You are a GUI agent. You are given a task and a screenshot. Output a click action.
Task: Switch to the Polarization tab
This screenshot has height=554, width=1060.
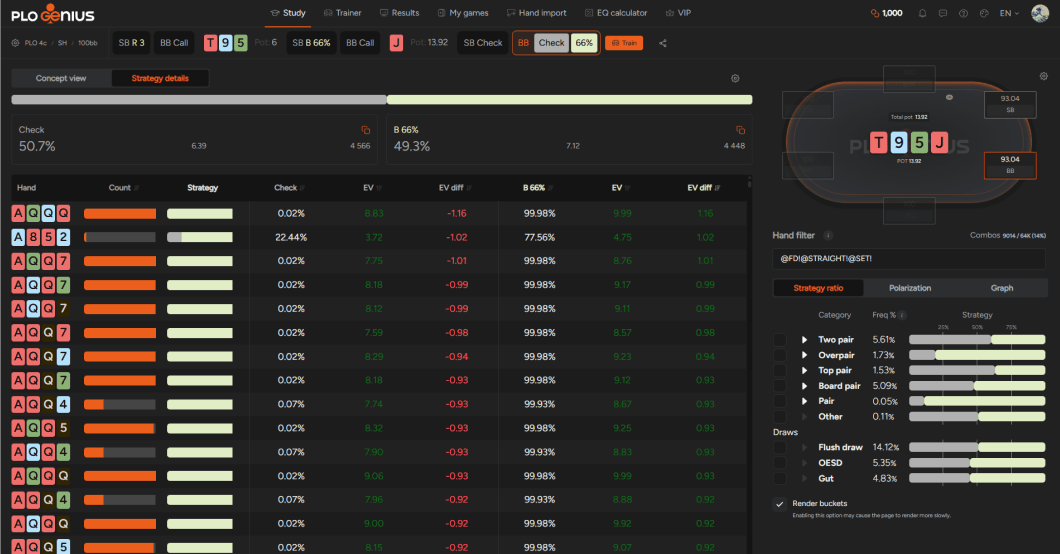[x=910, y=288]
